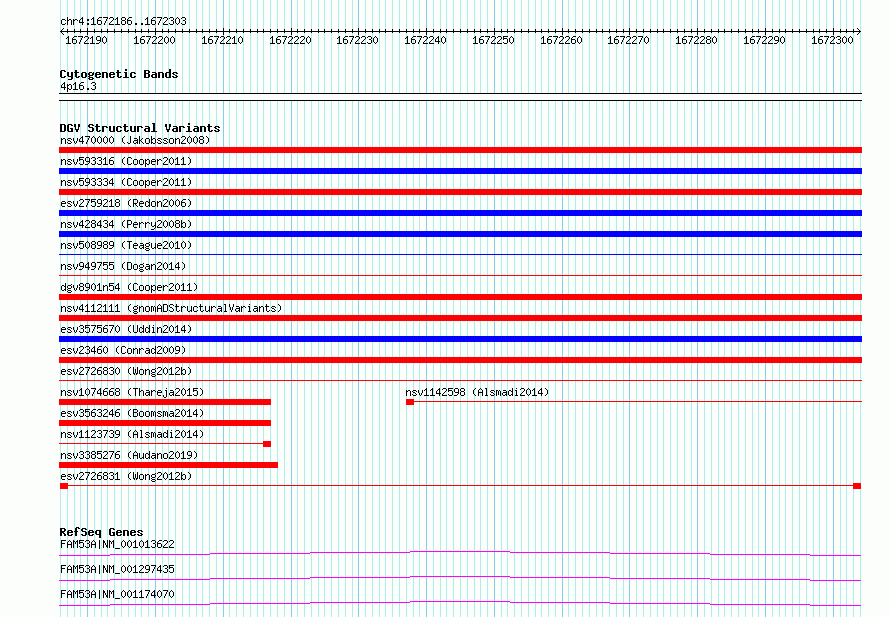Click the esv2726830 (Wong2012b) variant label
Screen dimensions: 890x617
click(126, 371)
